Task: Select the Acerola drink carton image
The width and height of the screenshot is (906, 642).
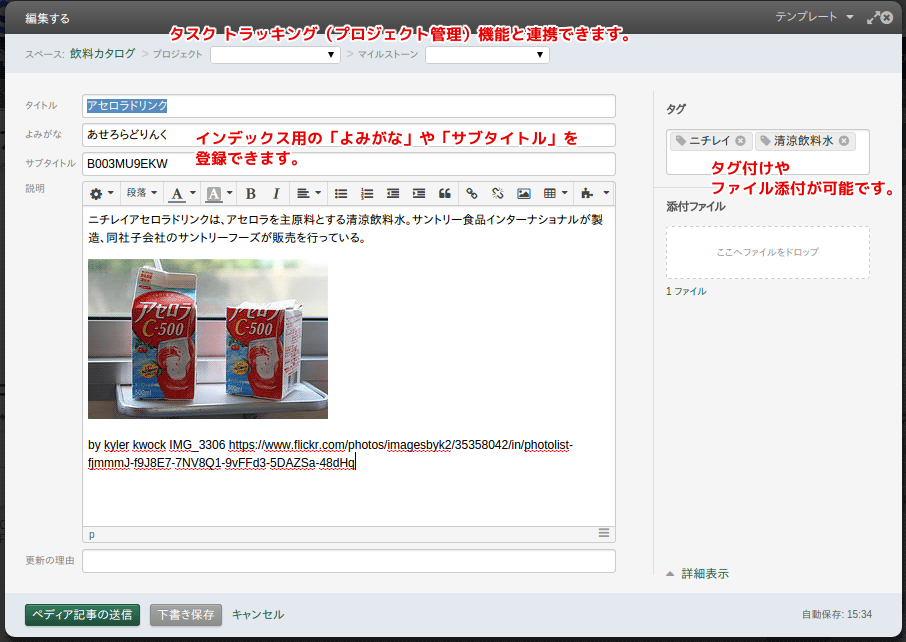Action: coord(207,339)
